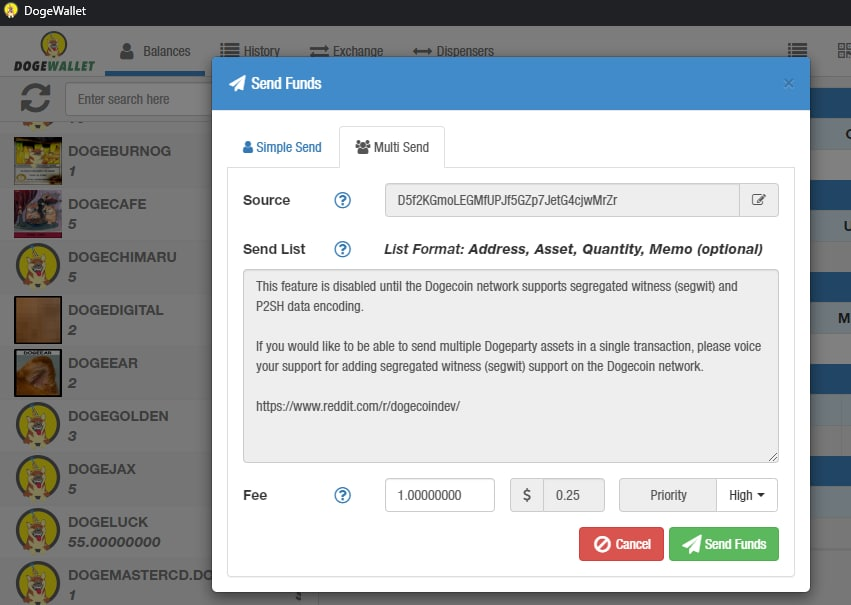Viewport: 851px width, 605px height.
Task: Click the DOGEDIGITAL asset name
Action: (x=116, y=310)
